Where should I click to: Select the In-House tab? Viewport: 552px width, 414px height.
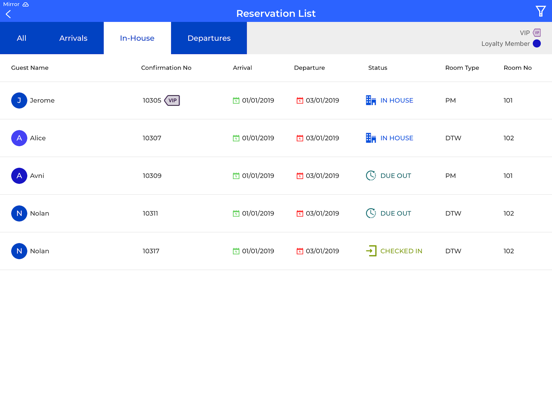click(x=137, y=38)
